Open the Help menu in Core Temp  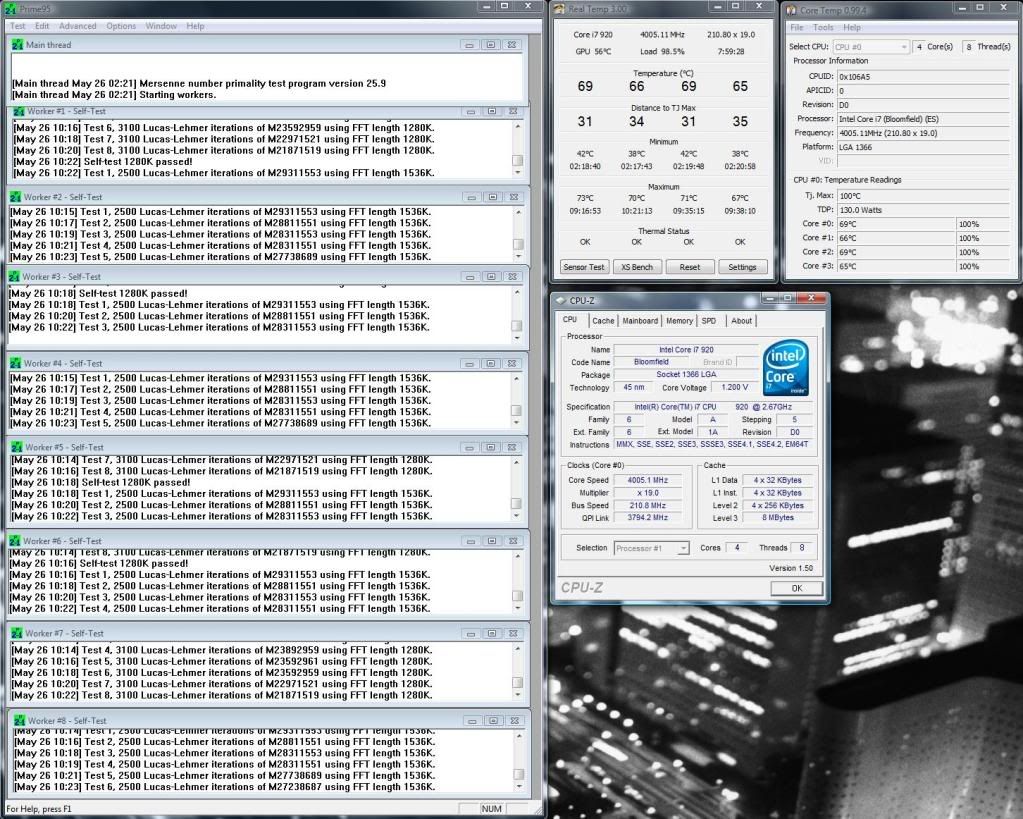tap(852, 27)
